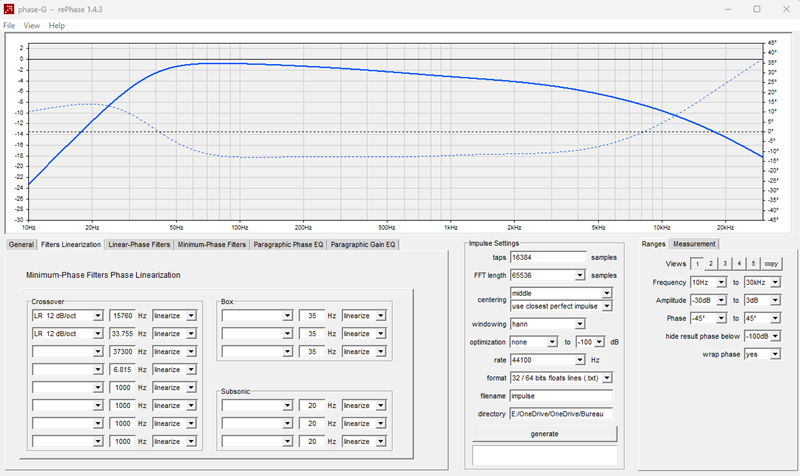Click the generate button

coord(544,434)
